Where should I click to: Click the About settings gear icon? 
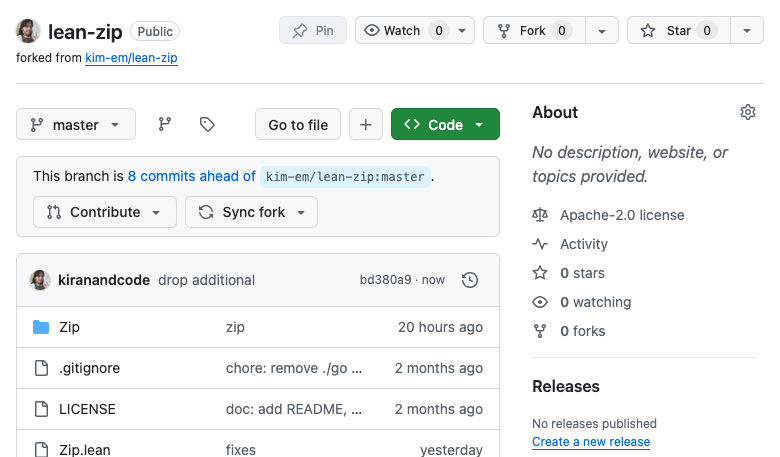pyautogui.click(x=747, y=112)
